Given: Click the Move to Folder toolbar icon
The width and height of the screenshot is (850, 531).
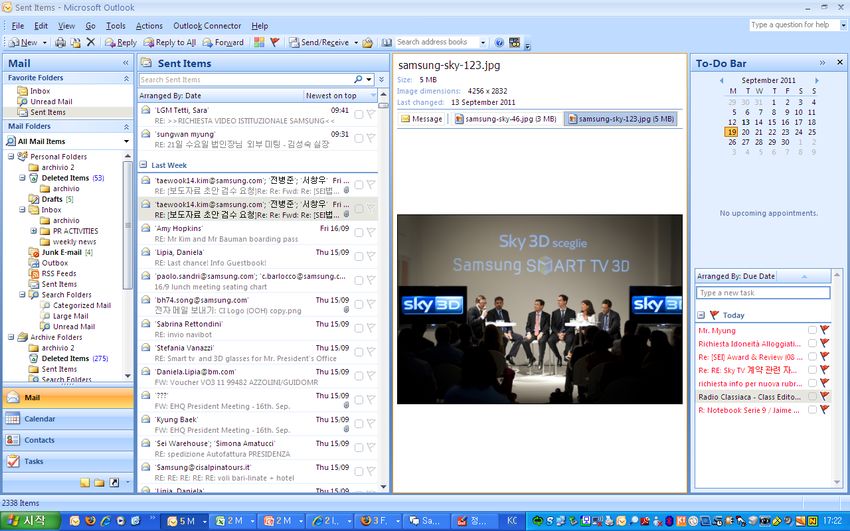Looking at the screenshot, I should tap(76, 42).
